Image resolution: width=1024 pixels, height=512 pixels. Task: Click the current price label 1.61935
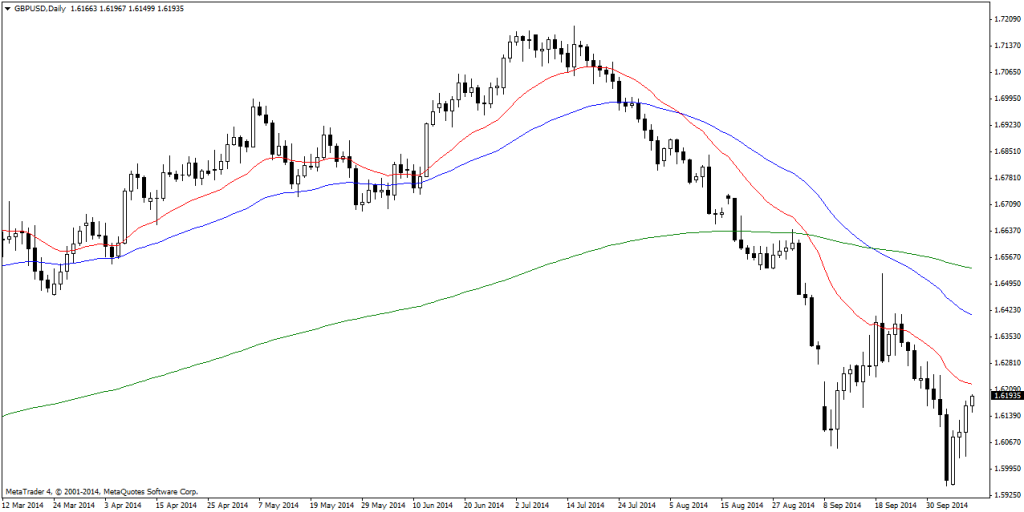coord(1003,396)
